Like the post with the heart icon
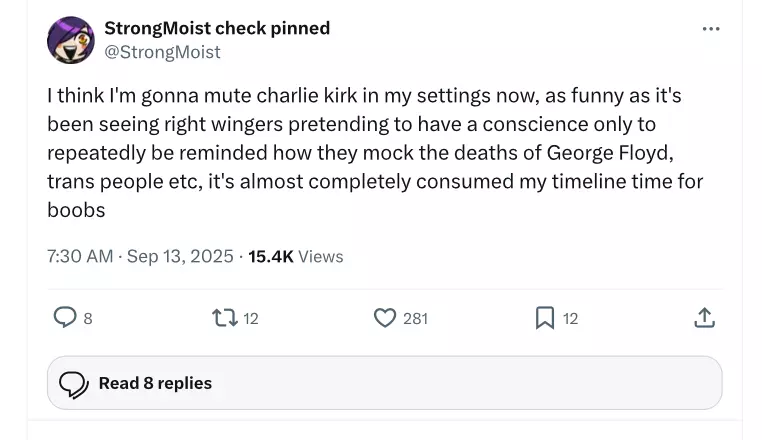The height and width of the screenshot is (440, 762). (385, 318)
